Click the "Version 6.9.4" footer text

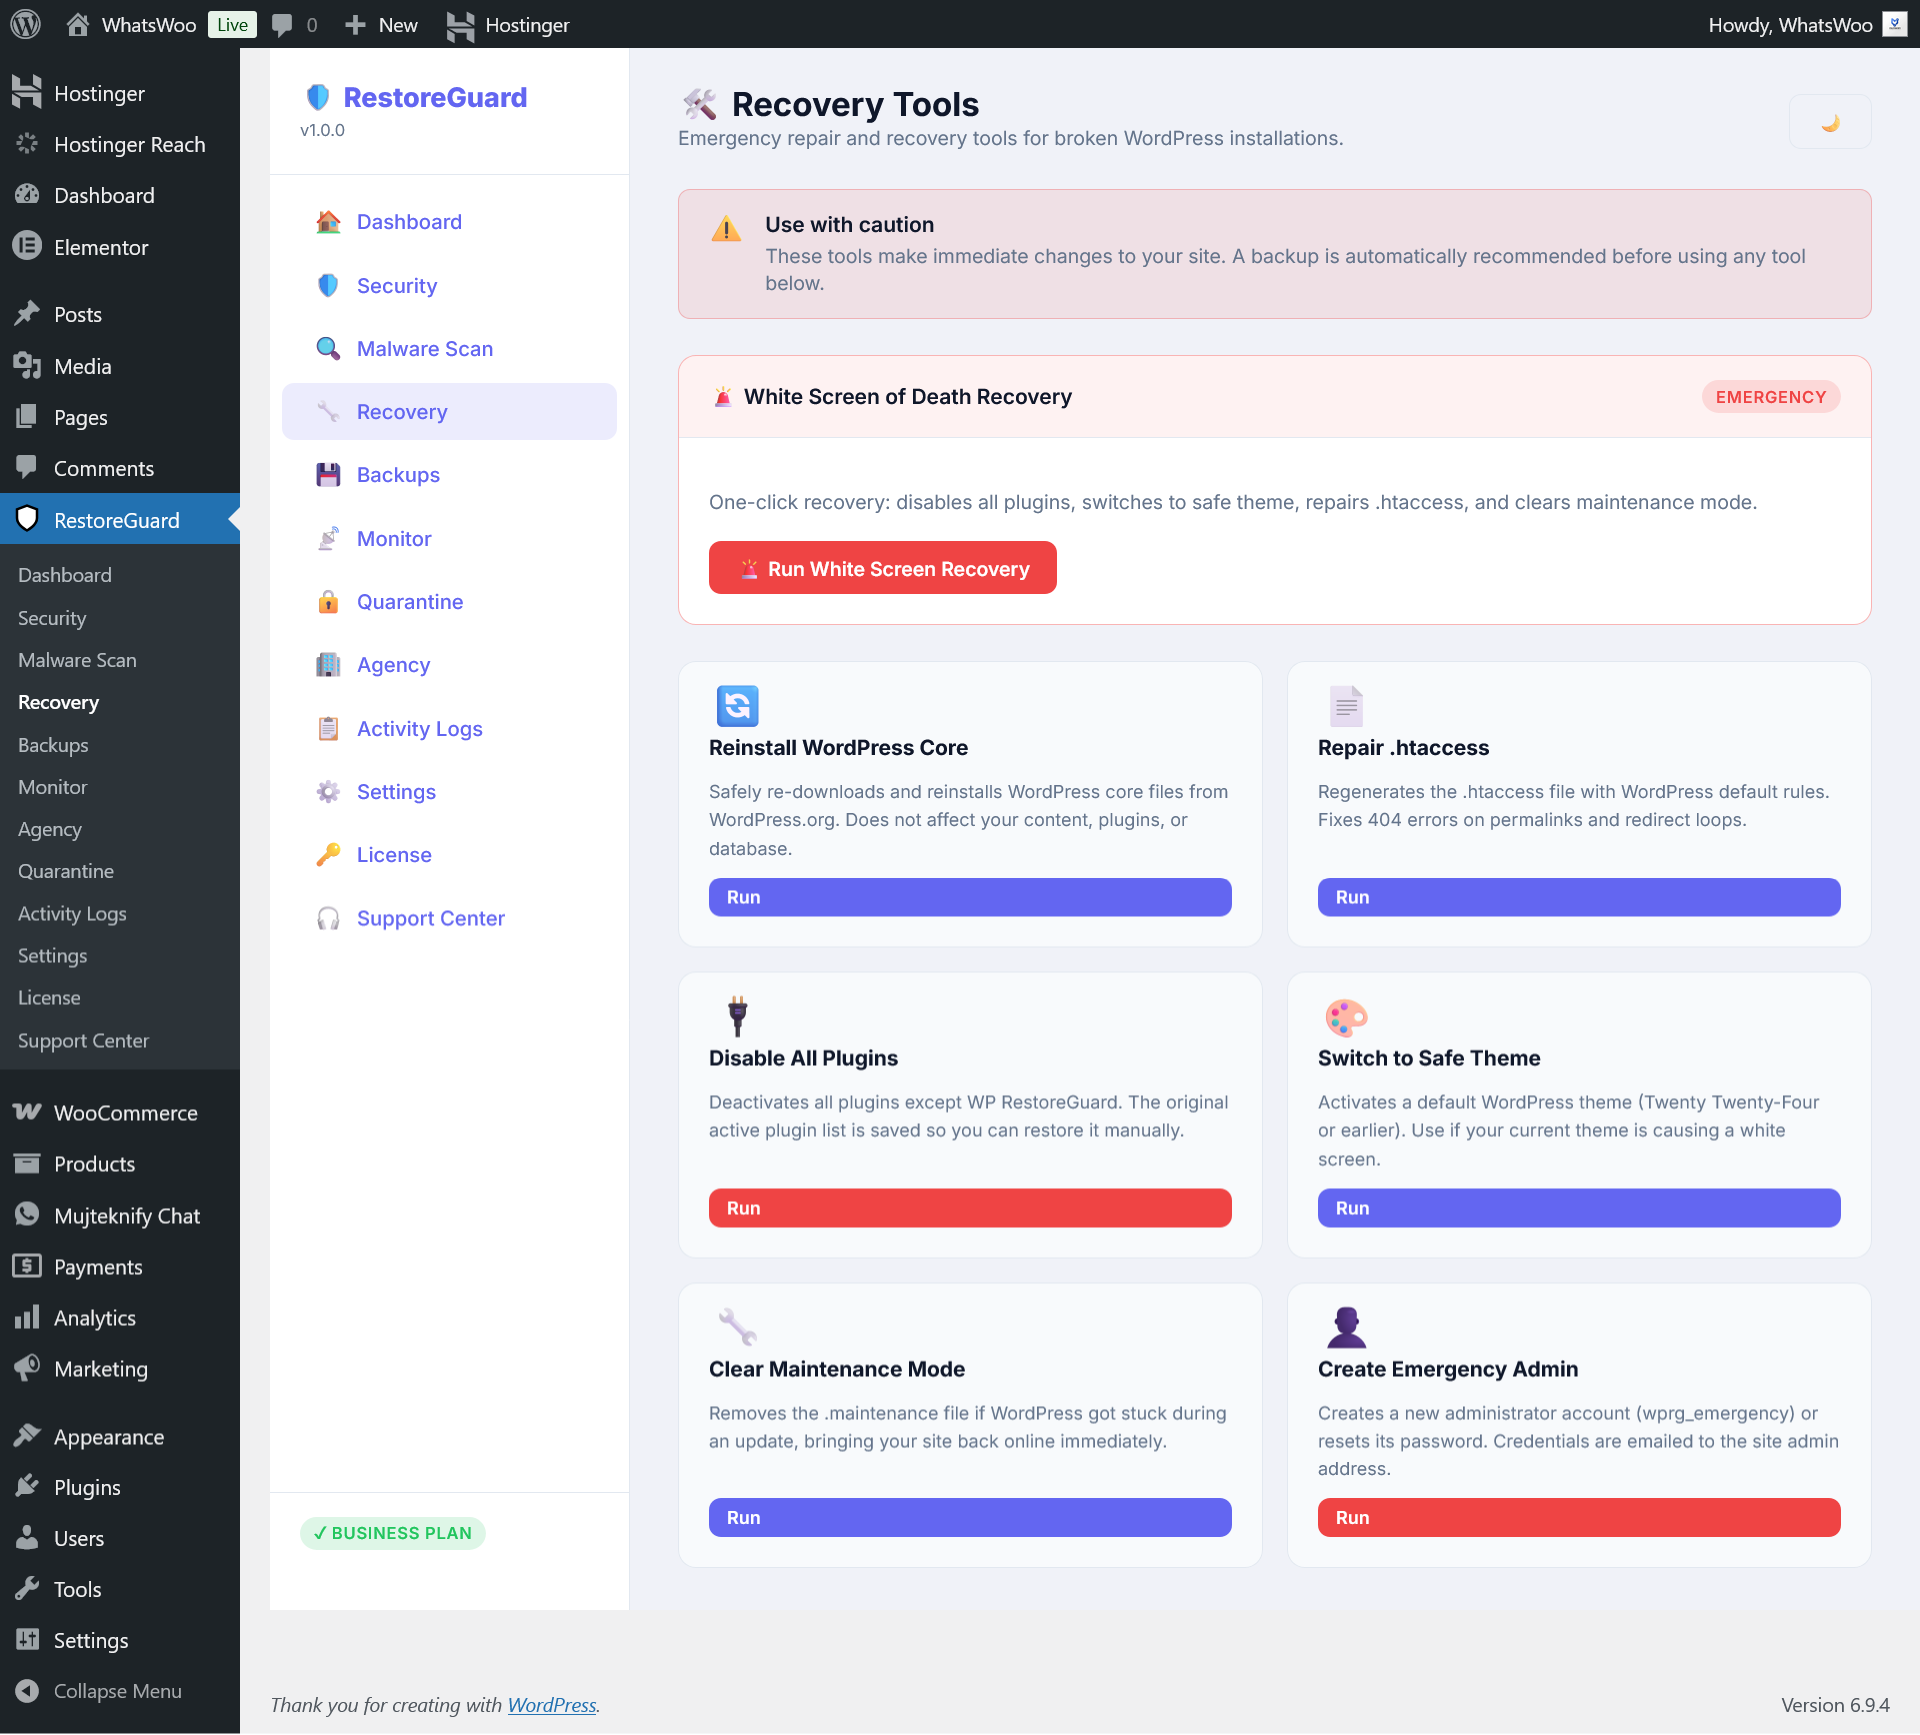pyautogui.click(x=1835, y=1705)
